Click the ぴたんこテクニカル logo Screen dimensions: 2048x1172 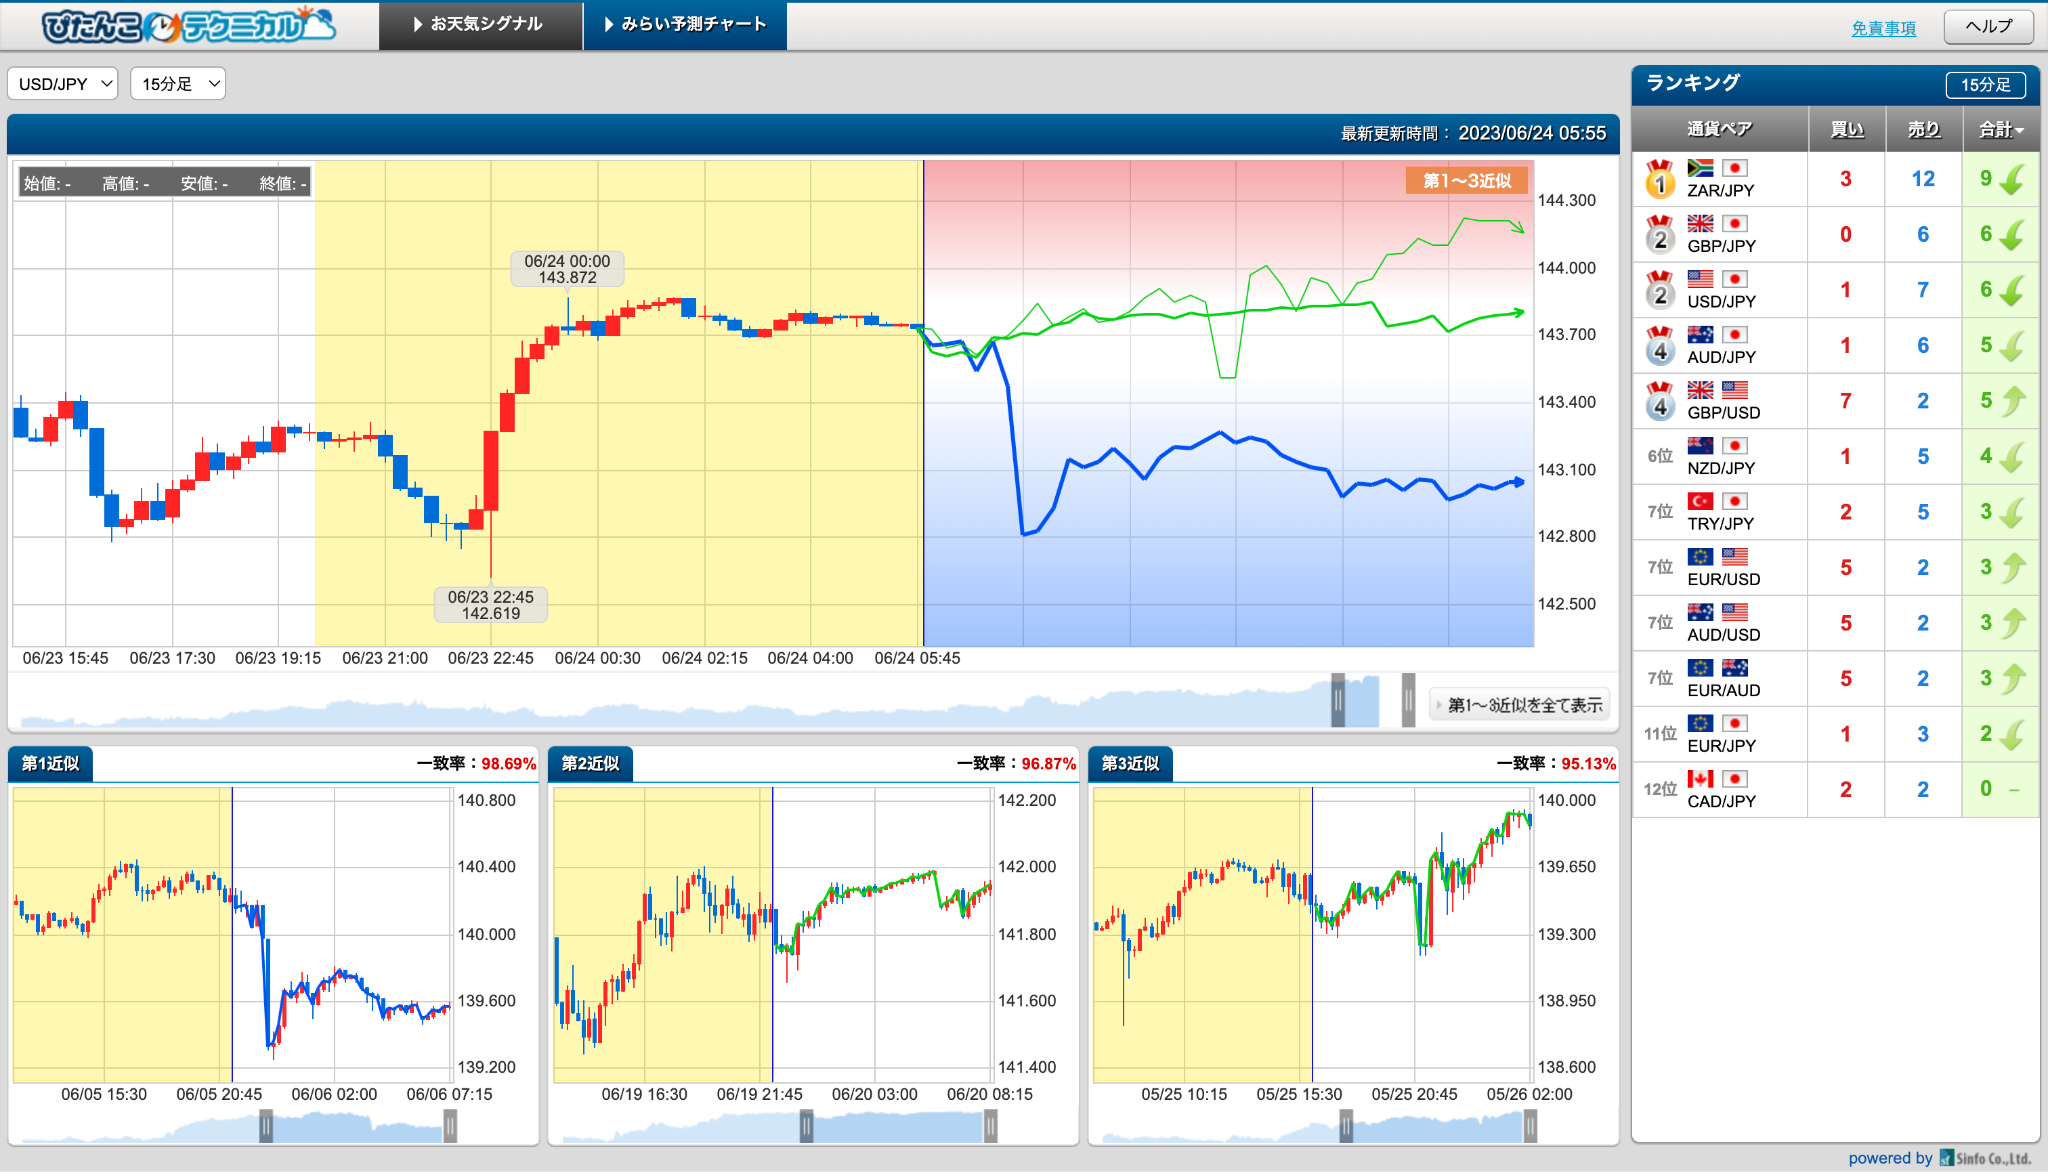[x=188, y=26]
